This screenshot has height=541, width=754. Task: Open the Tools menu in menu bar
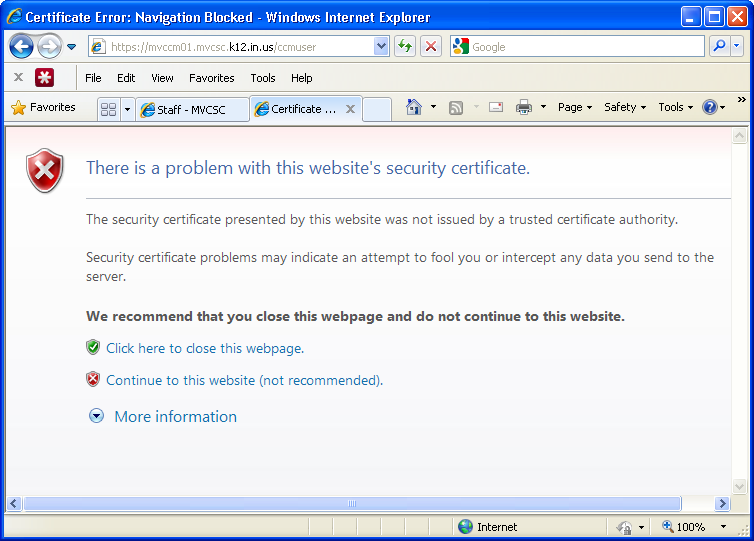[x=263, y=78]
